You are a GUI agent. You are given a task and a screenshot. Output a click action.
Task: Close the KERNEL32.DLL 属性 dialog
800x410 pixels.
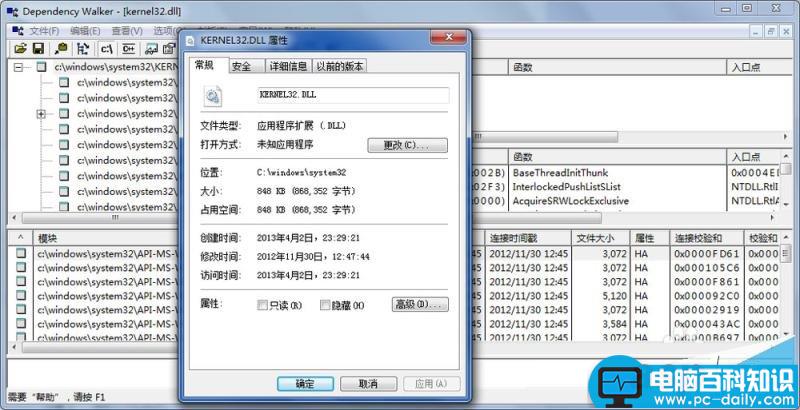coord(448,37)
